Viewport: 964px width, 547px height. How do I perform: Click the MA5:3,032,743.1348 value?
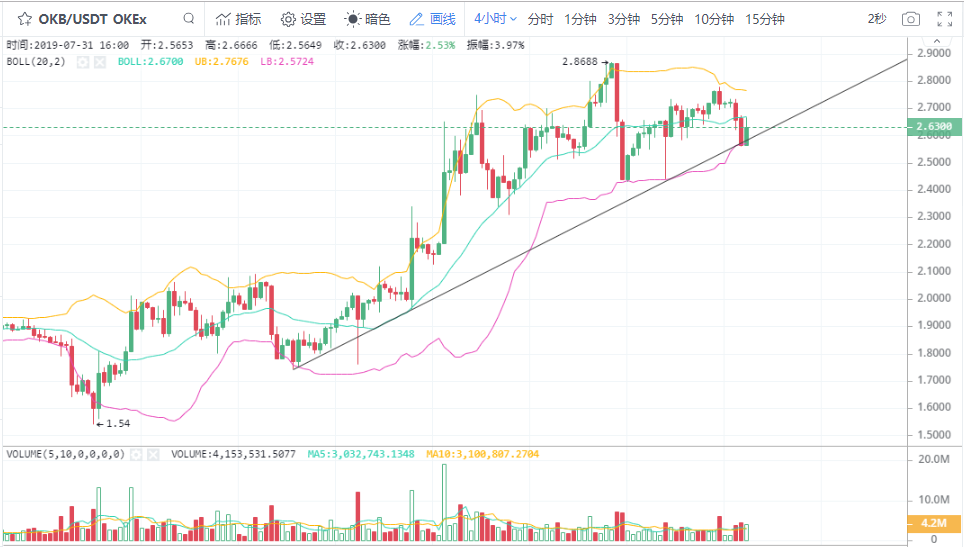point(361,454)
